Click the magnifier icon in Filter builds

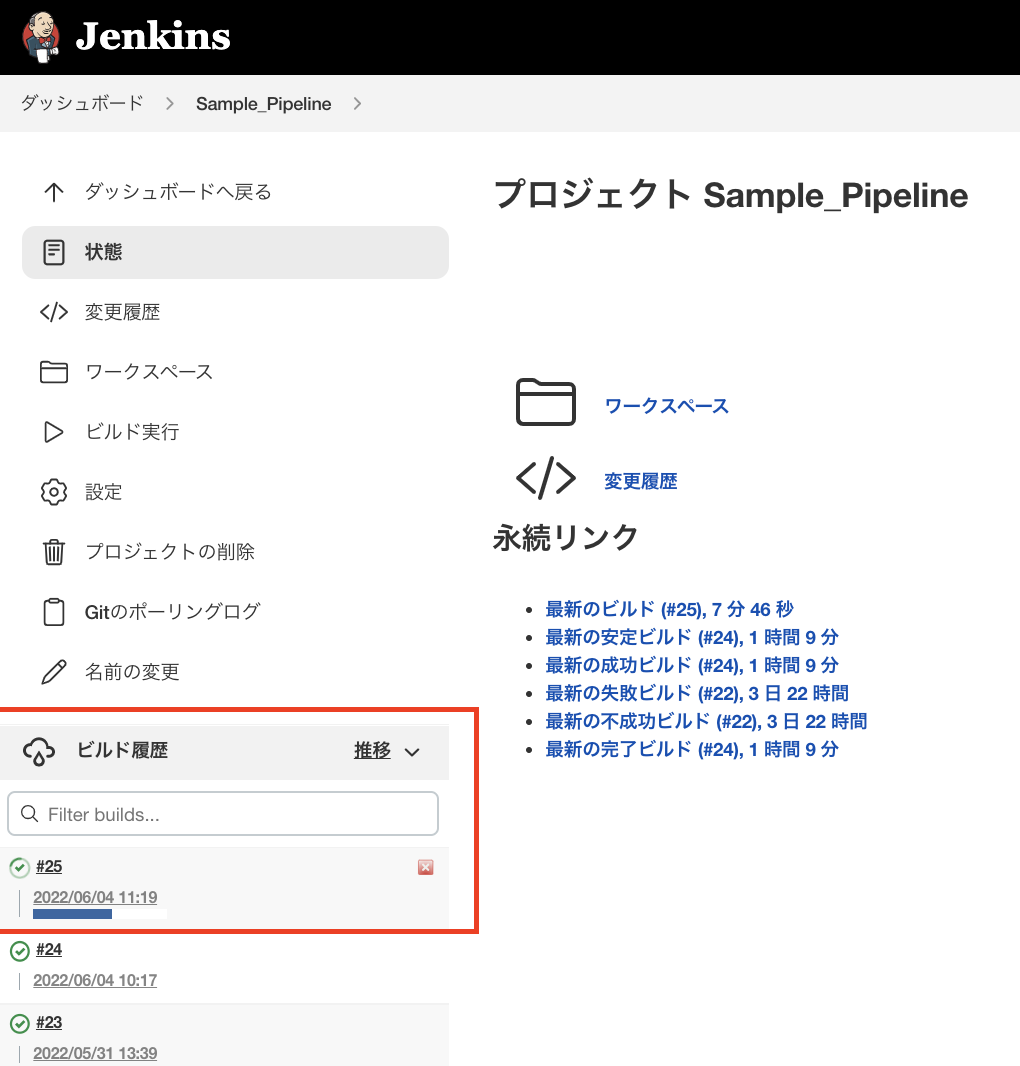[x=29, y=814]
